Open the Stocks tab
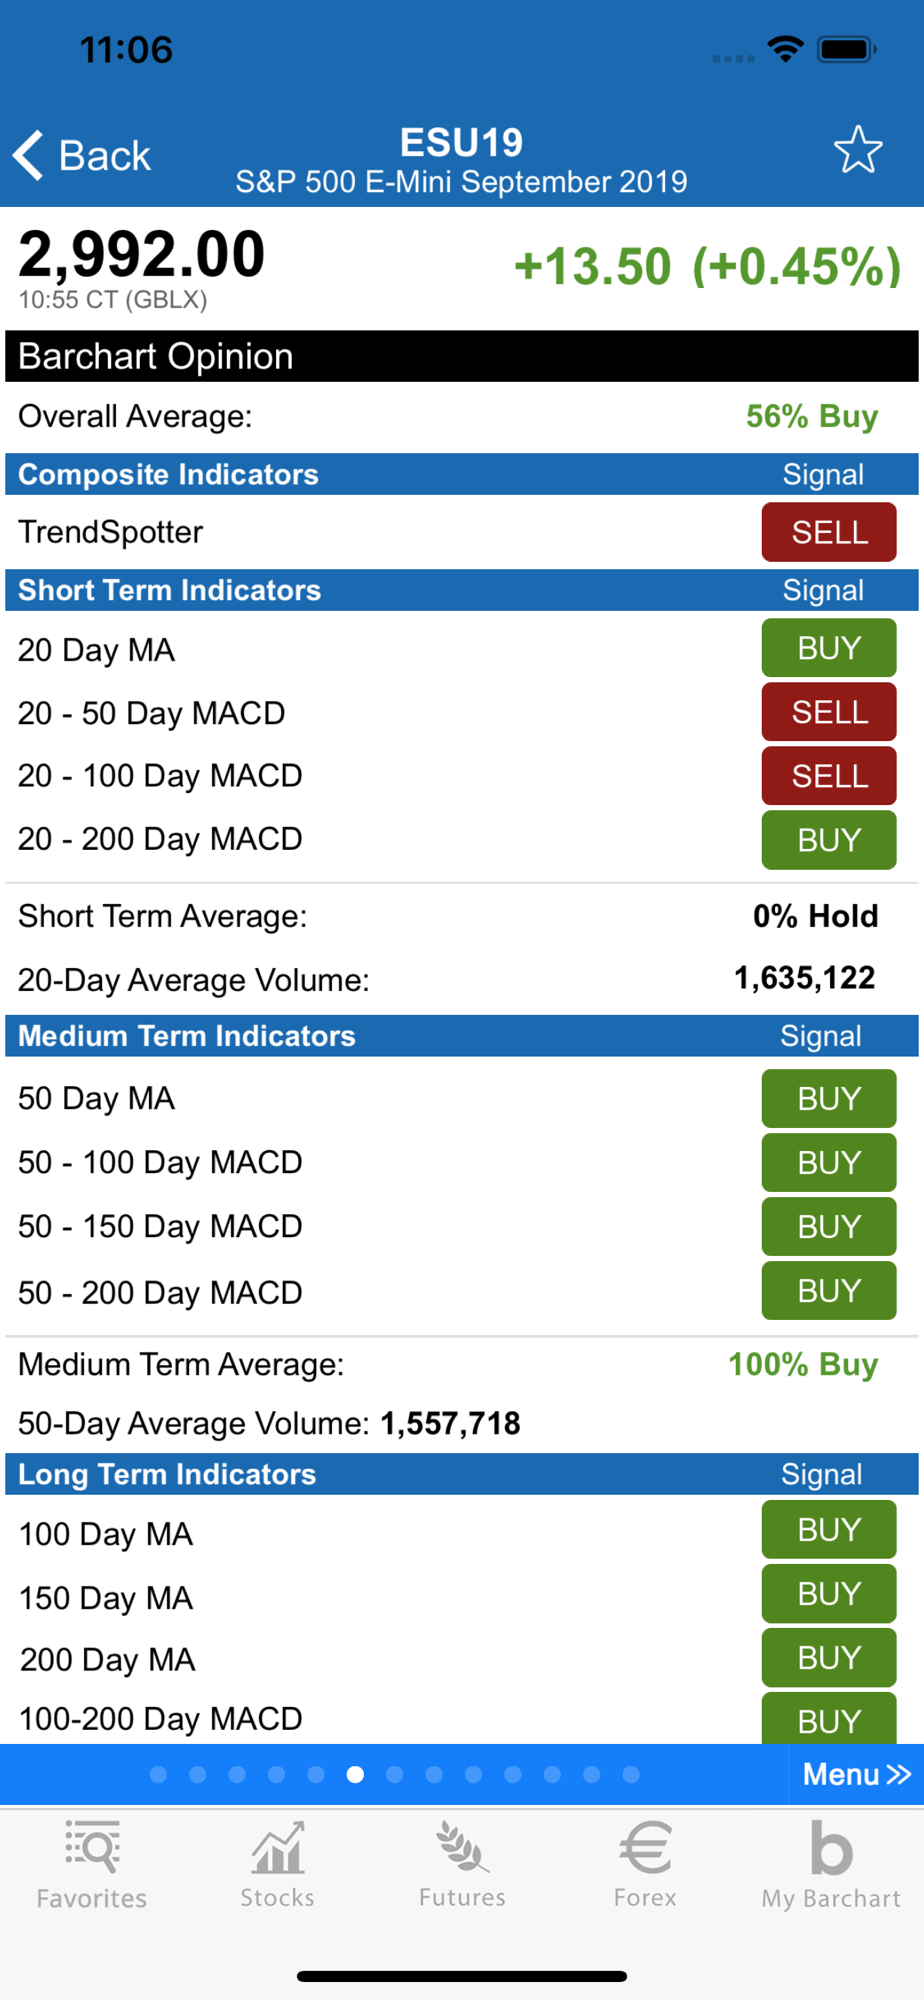This screenshot has width=924, height=2000. click(x=277, y=1866)
